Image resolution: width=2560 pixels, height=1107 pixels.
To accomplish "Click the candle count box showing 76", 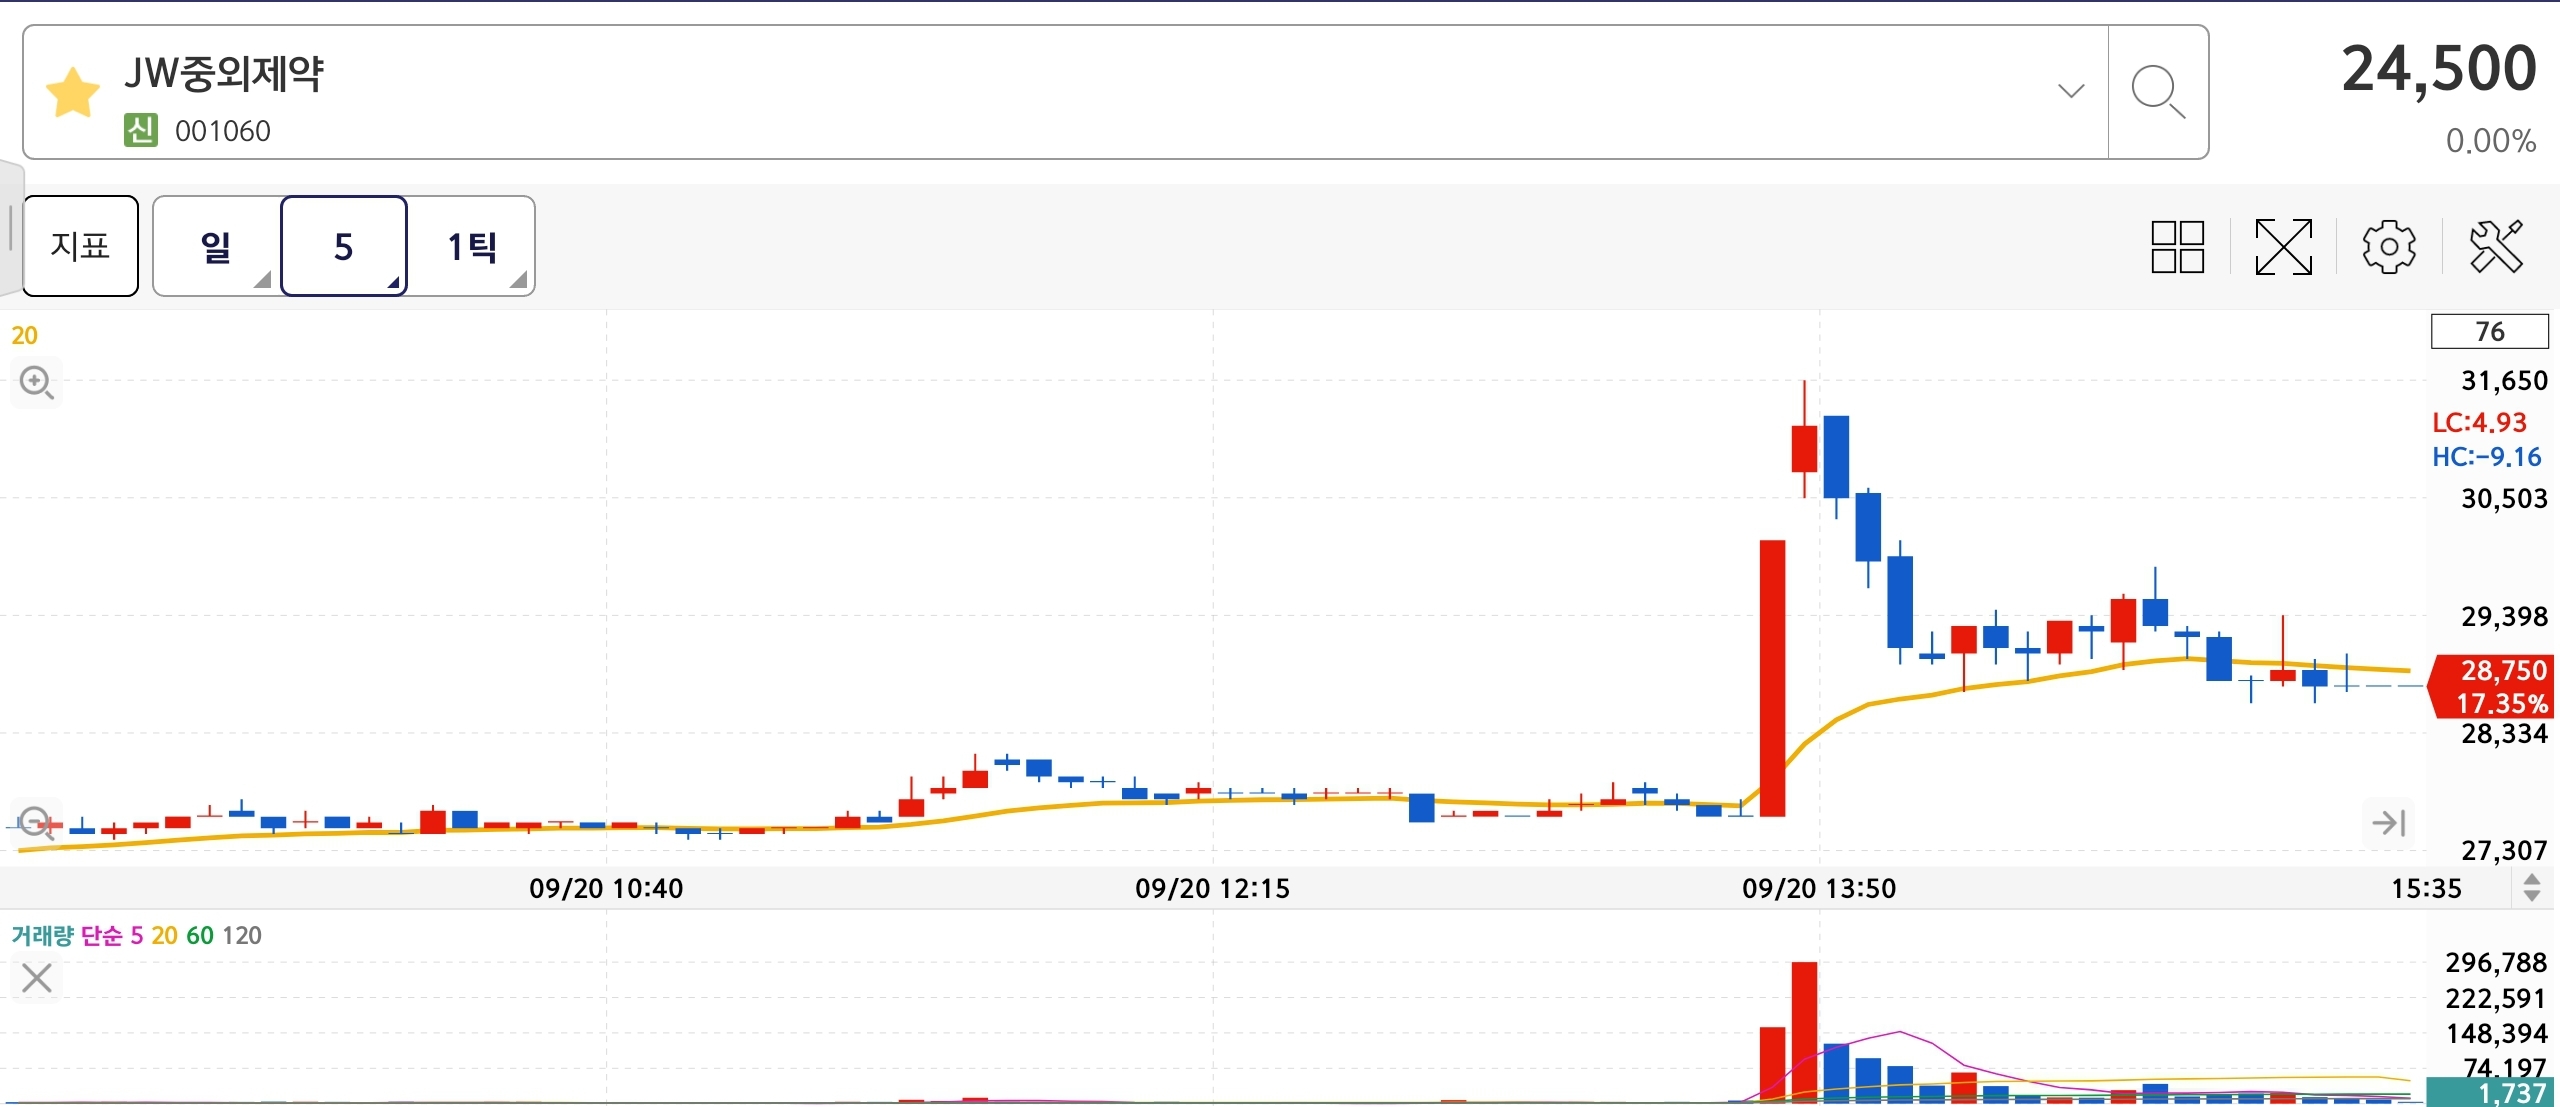I will point(2490,331).
